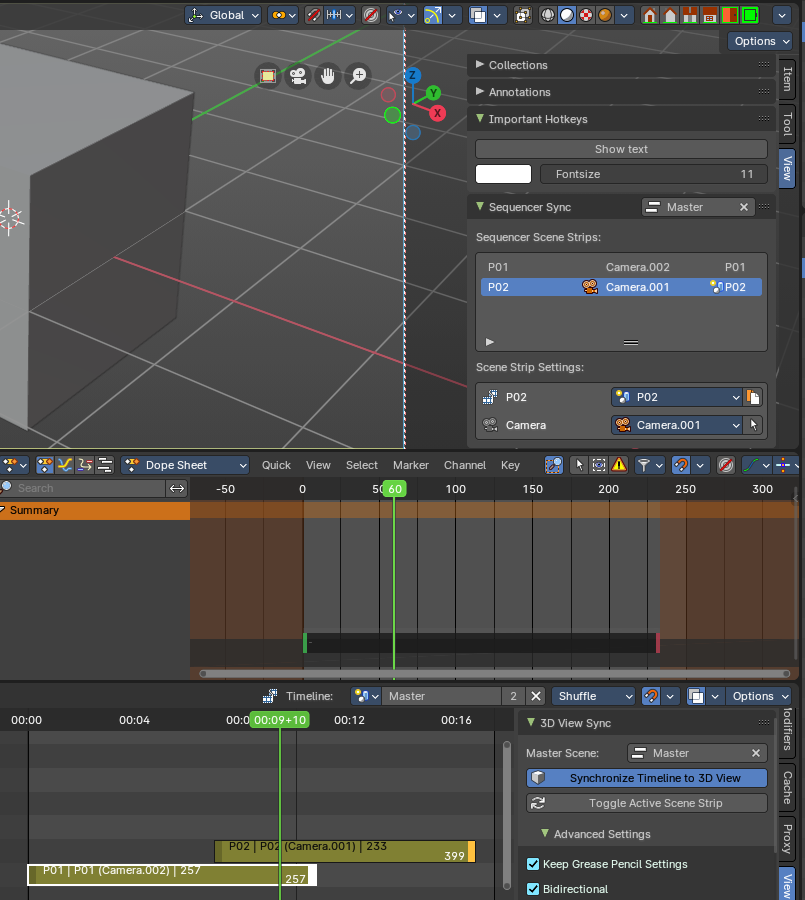Open the Dope Sheet Select menu
This screenshot has width=805, height=900.
pyautogui.click(x=362, y=465)
